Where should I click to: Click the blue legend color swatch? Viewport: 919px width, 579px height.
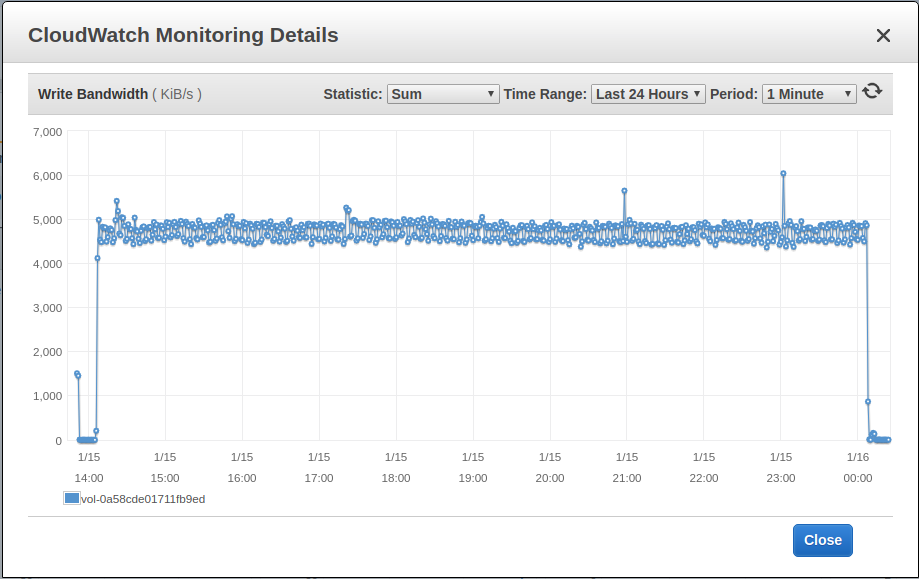pos(71,498)
